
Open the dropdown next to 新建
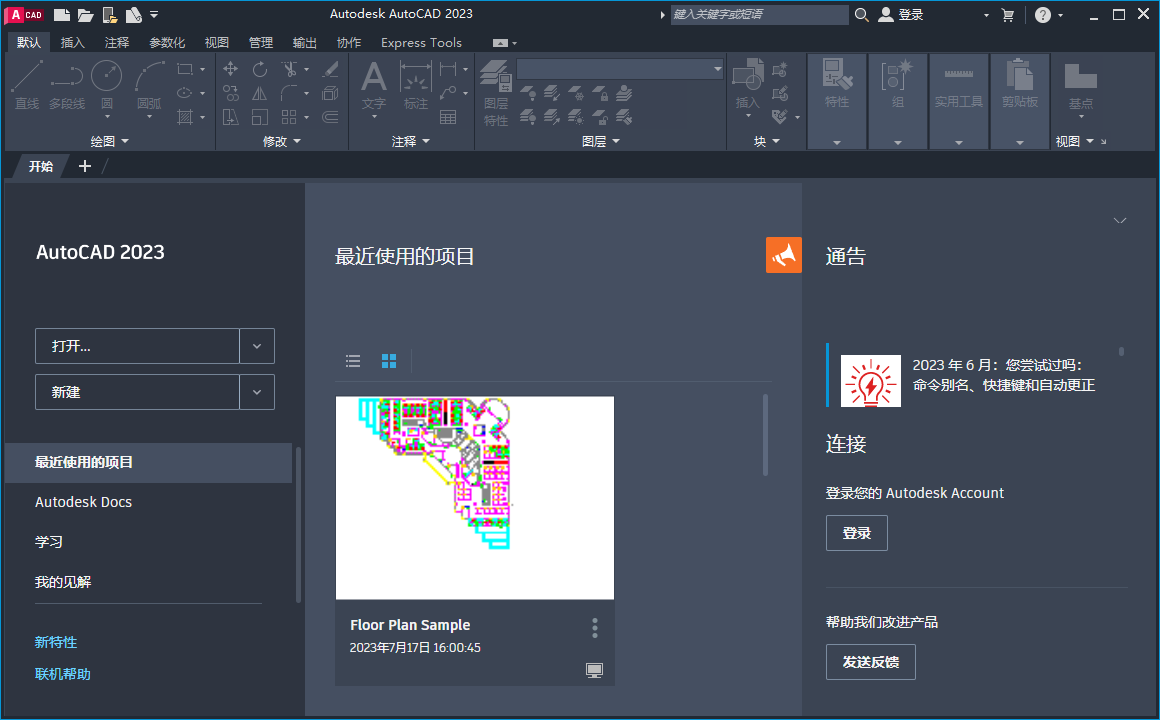click(257, 391)
